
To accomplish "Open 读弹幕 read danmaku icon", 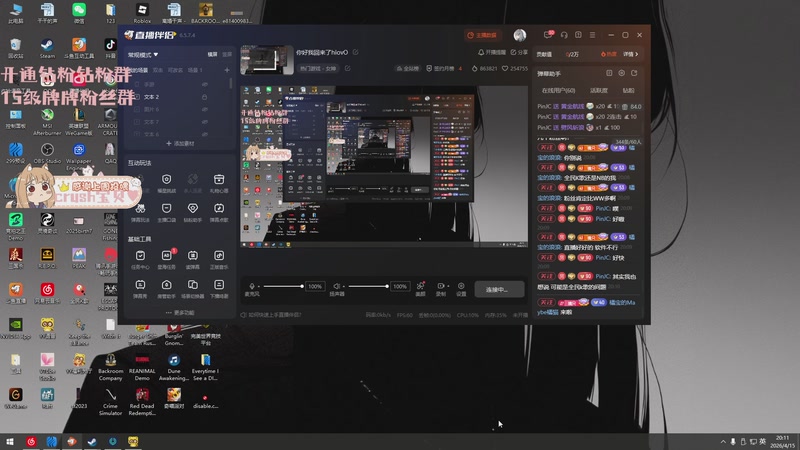I will click(192, 256).
